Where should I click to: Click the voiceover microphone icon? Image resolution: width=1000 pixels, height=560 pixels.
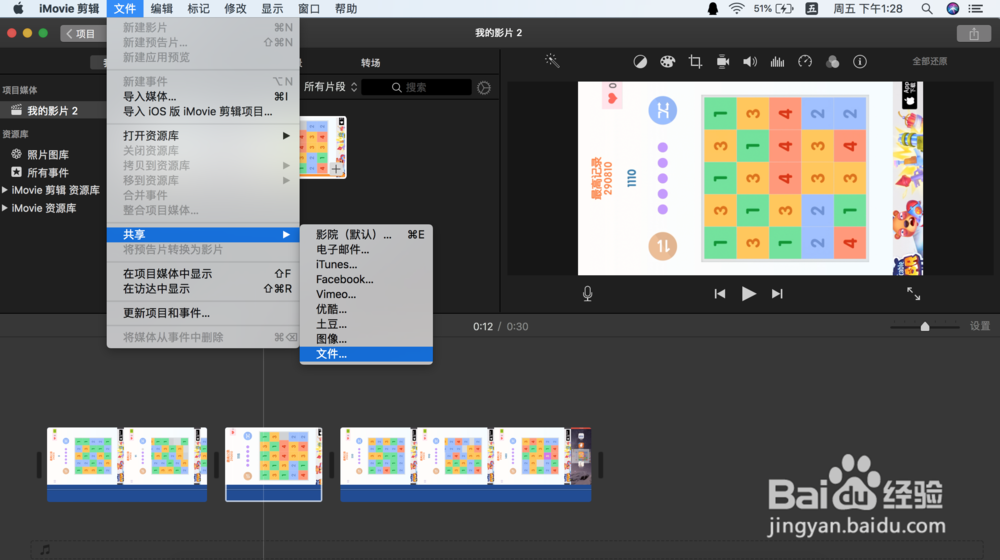click(587, 293)
